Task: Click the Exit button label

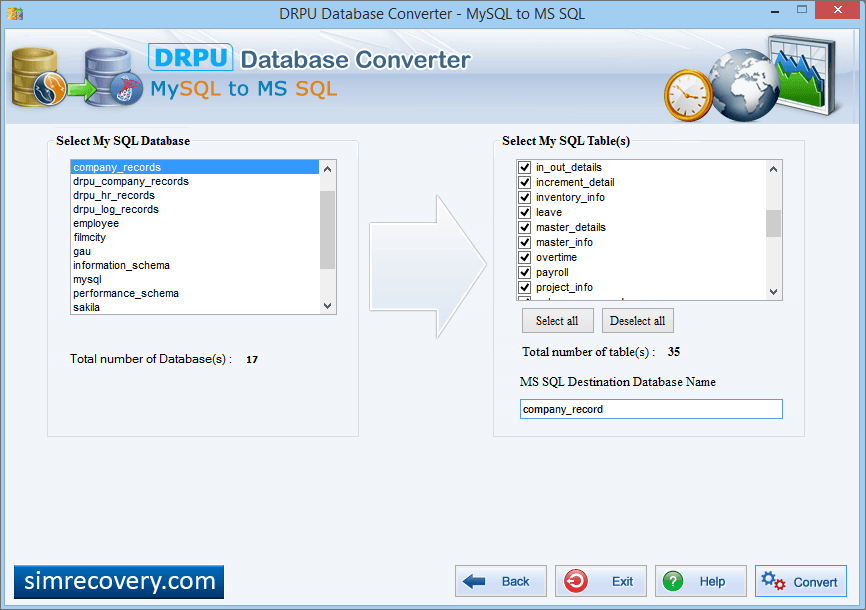Action: tap(622, 582)
